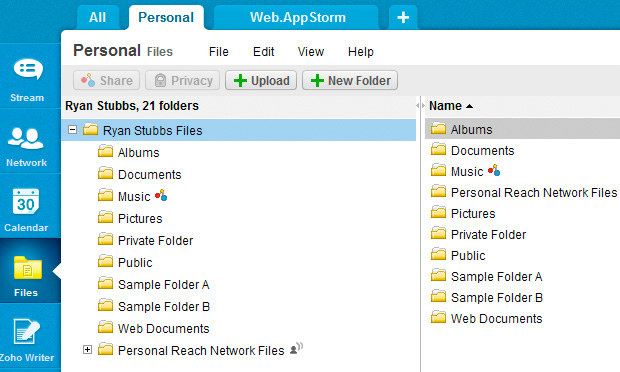Click the Privacy button

pyautogui.click(x=182, y=81)
